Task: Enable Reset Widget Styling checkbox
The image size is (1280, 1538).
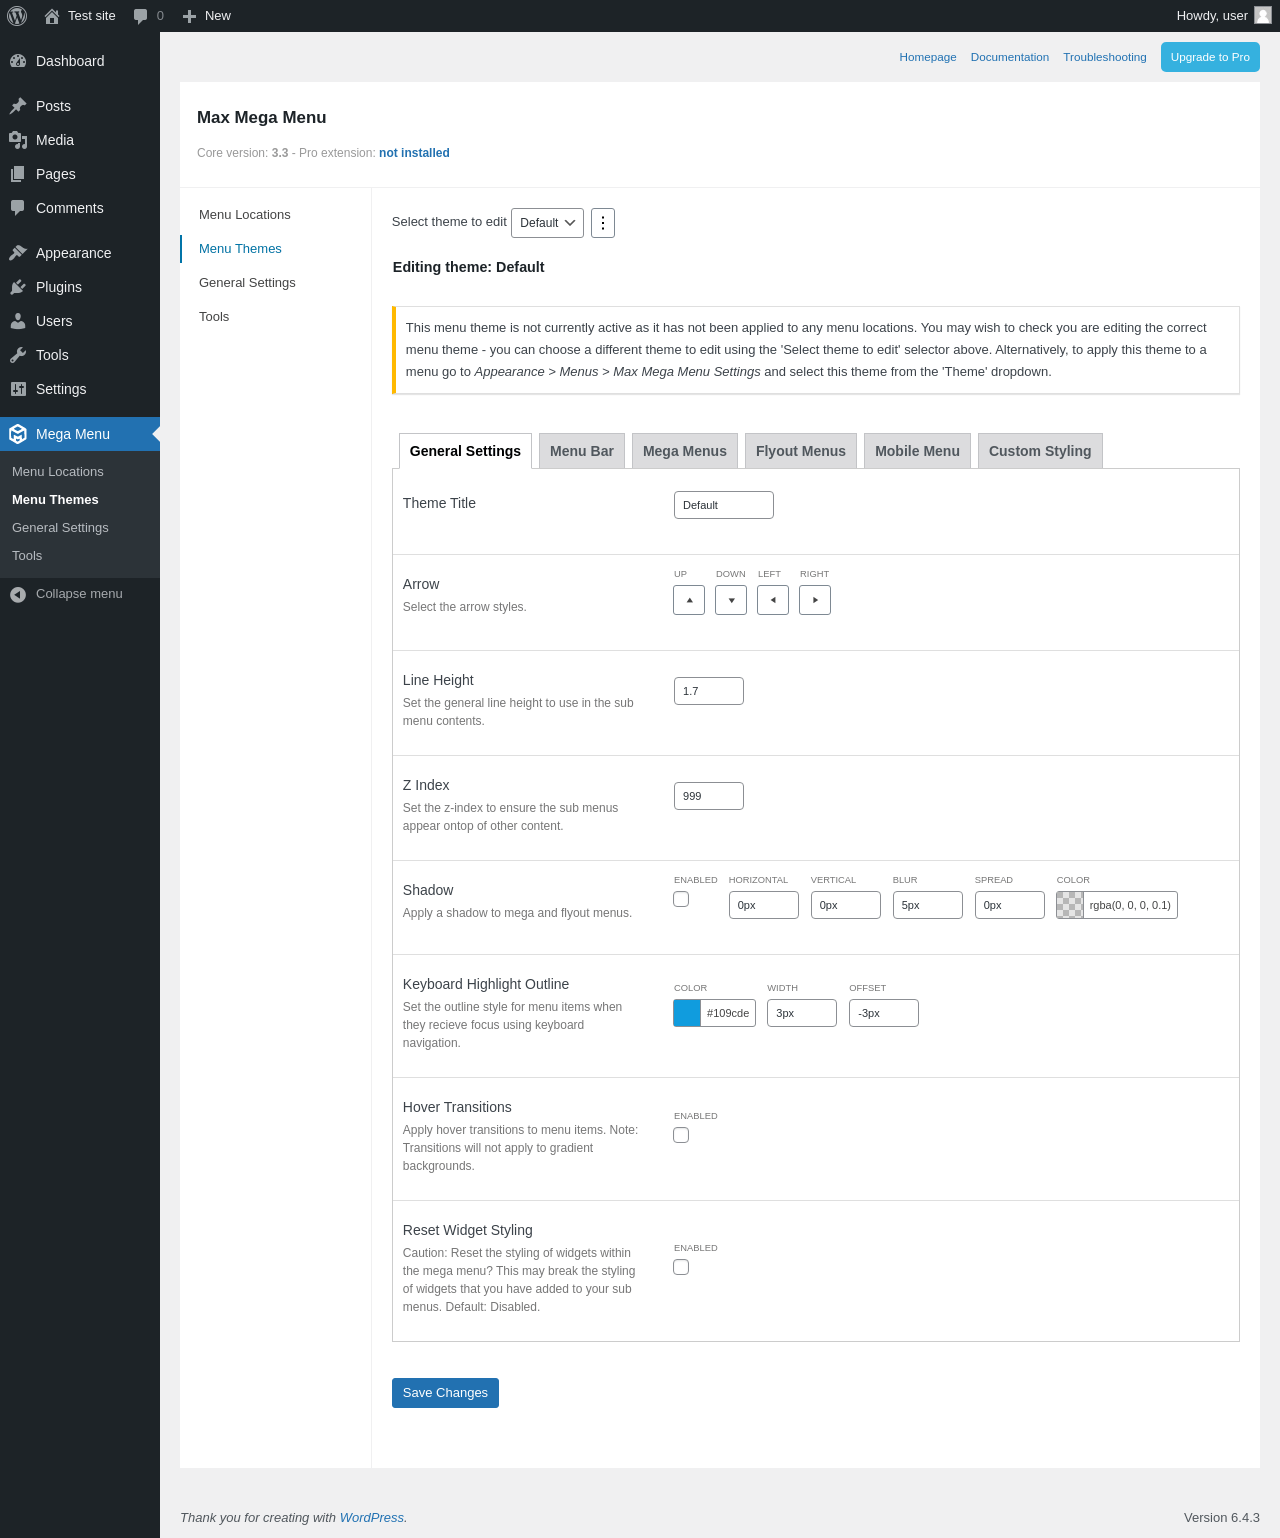Action: tap(681, 1267)
